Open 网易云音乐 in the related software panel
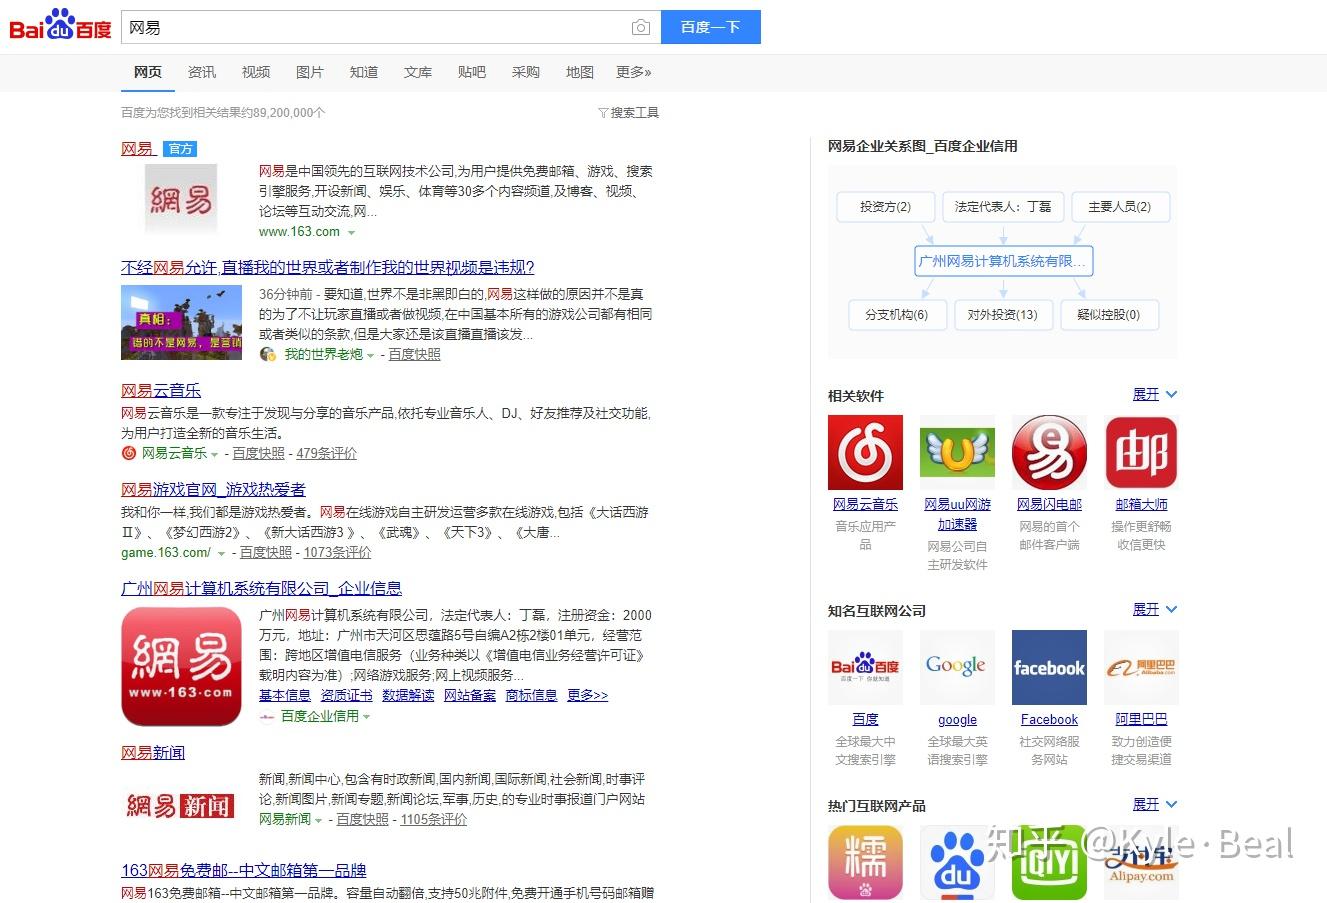The height and width of the screenshot is (903, 1327). [865, 451]
